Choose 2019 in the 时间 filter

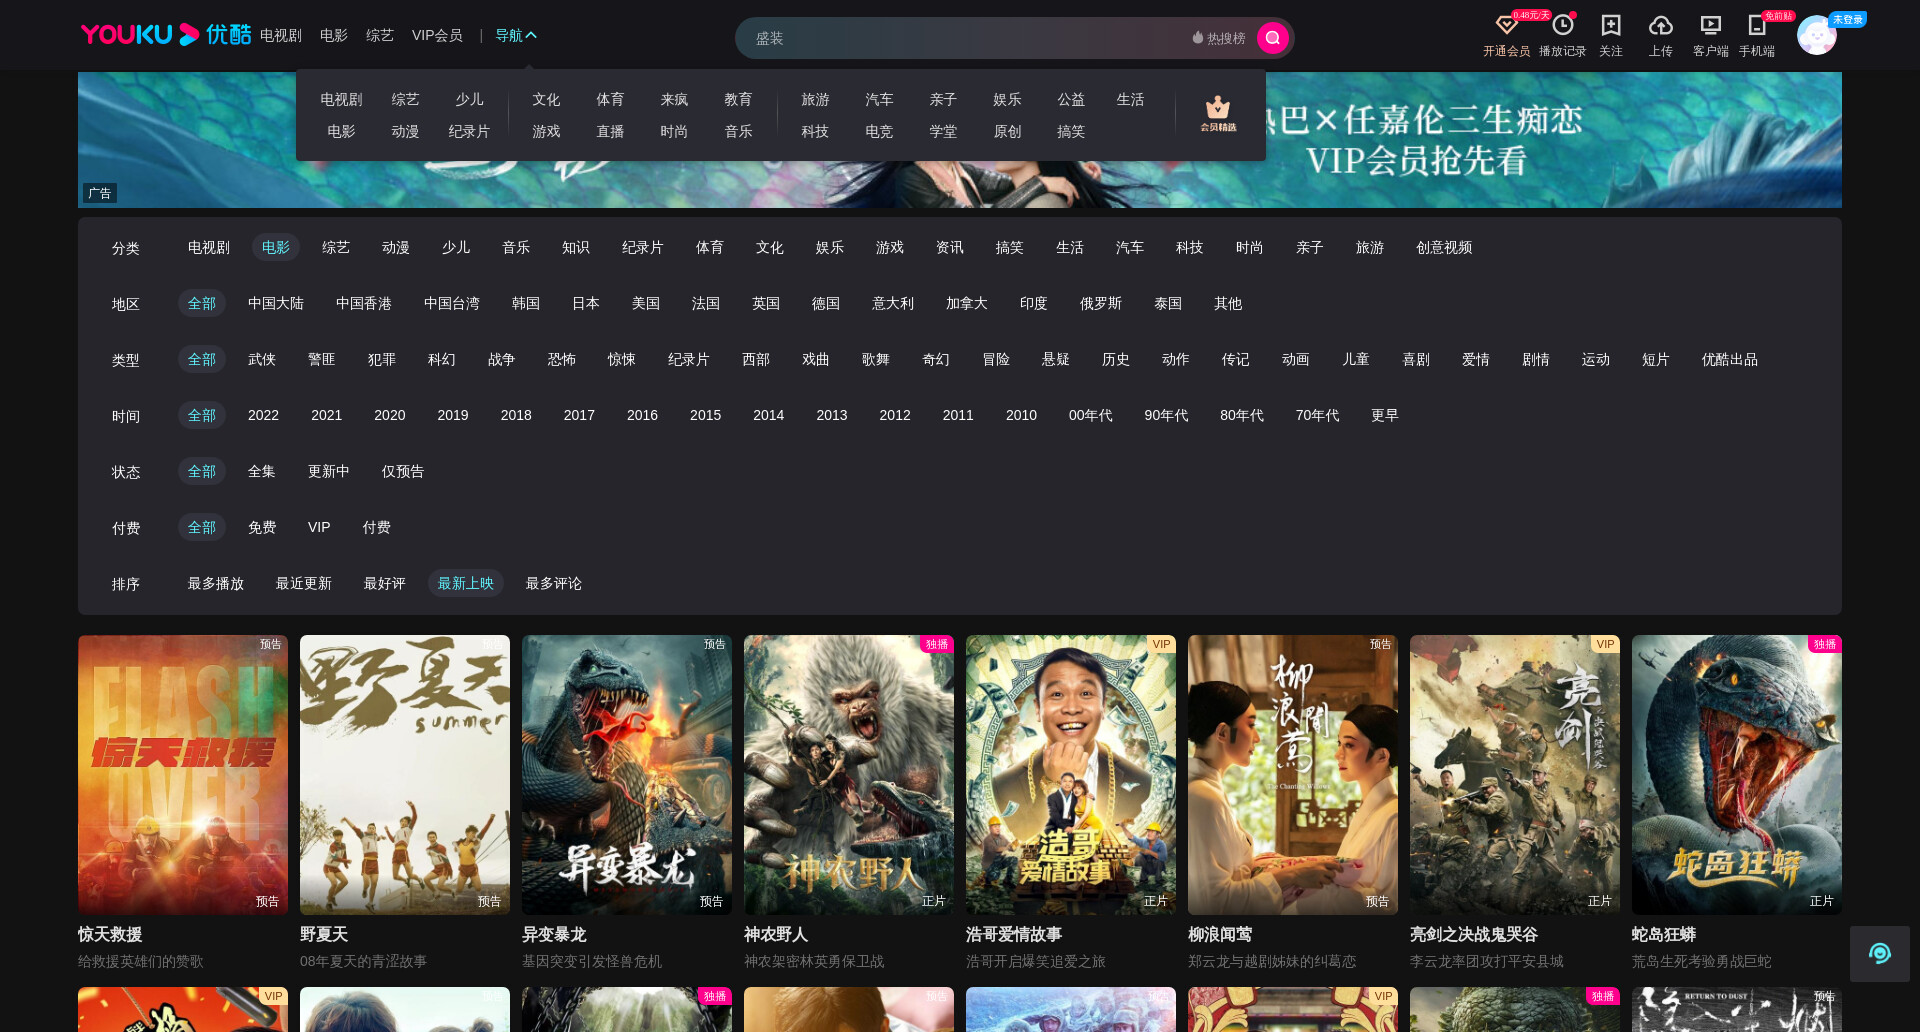(x=453, y=415)
